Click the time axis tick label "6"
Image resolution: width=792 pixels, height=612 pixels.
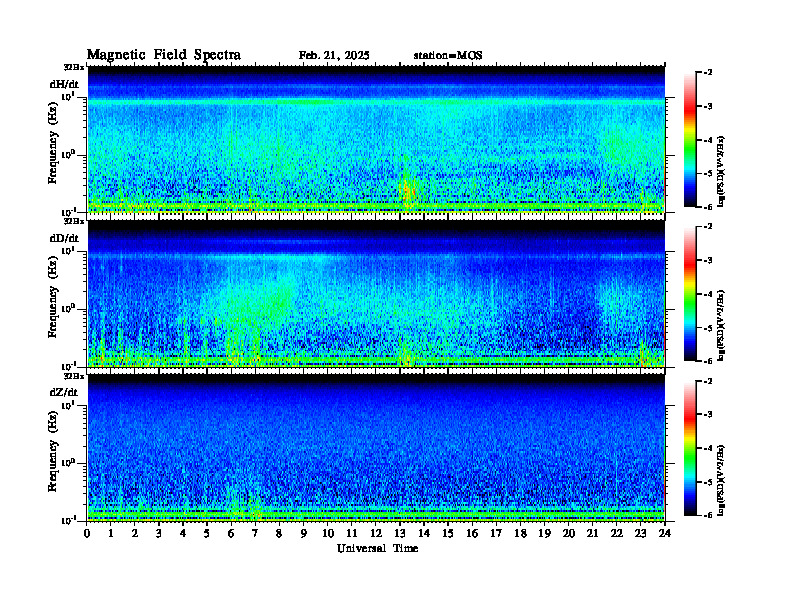point(231,533)
